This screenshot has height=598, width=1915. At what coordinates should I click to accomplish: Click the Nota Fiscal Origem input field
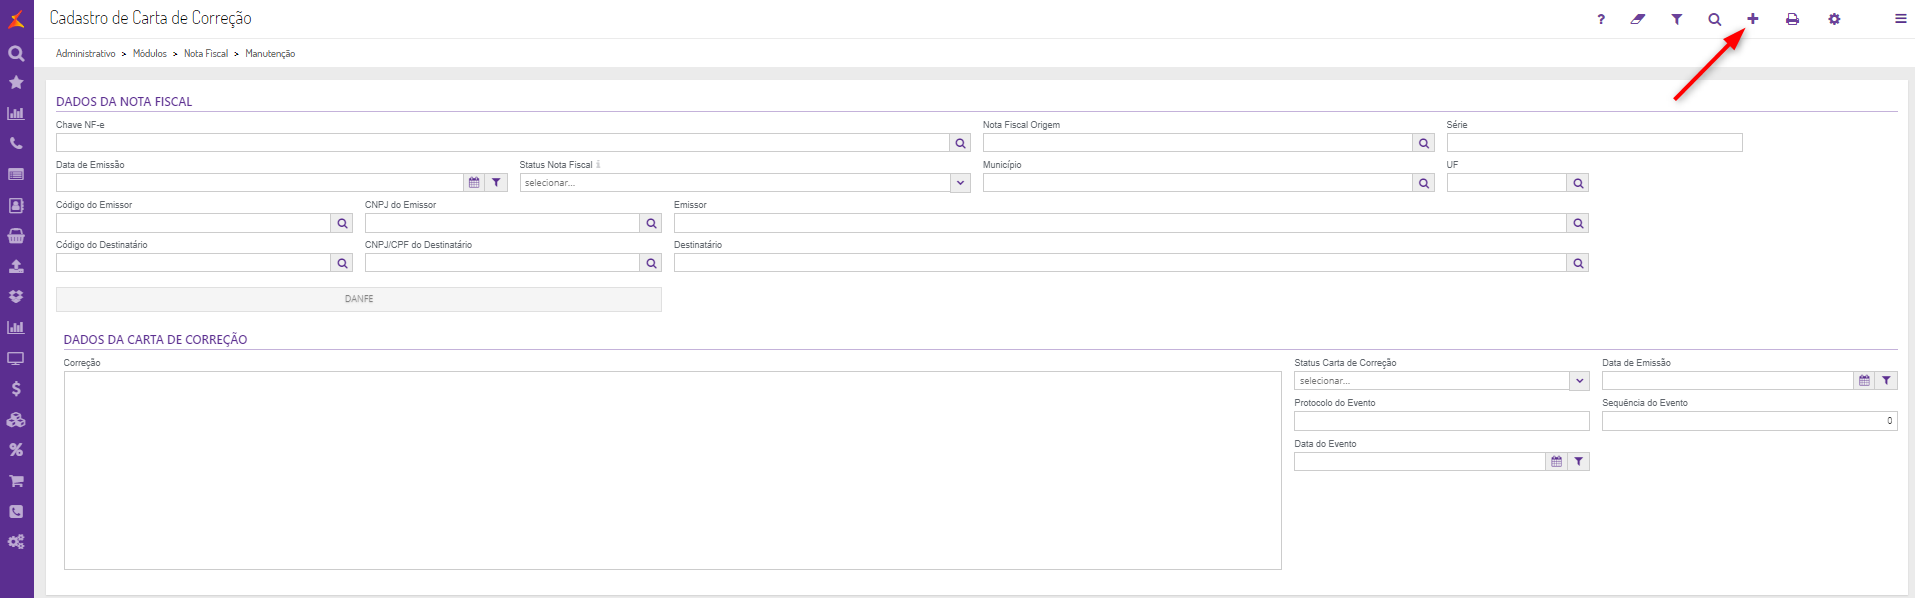click(x=1198, y=143)
